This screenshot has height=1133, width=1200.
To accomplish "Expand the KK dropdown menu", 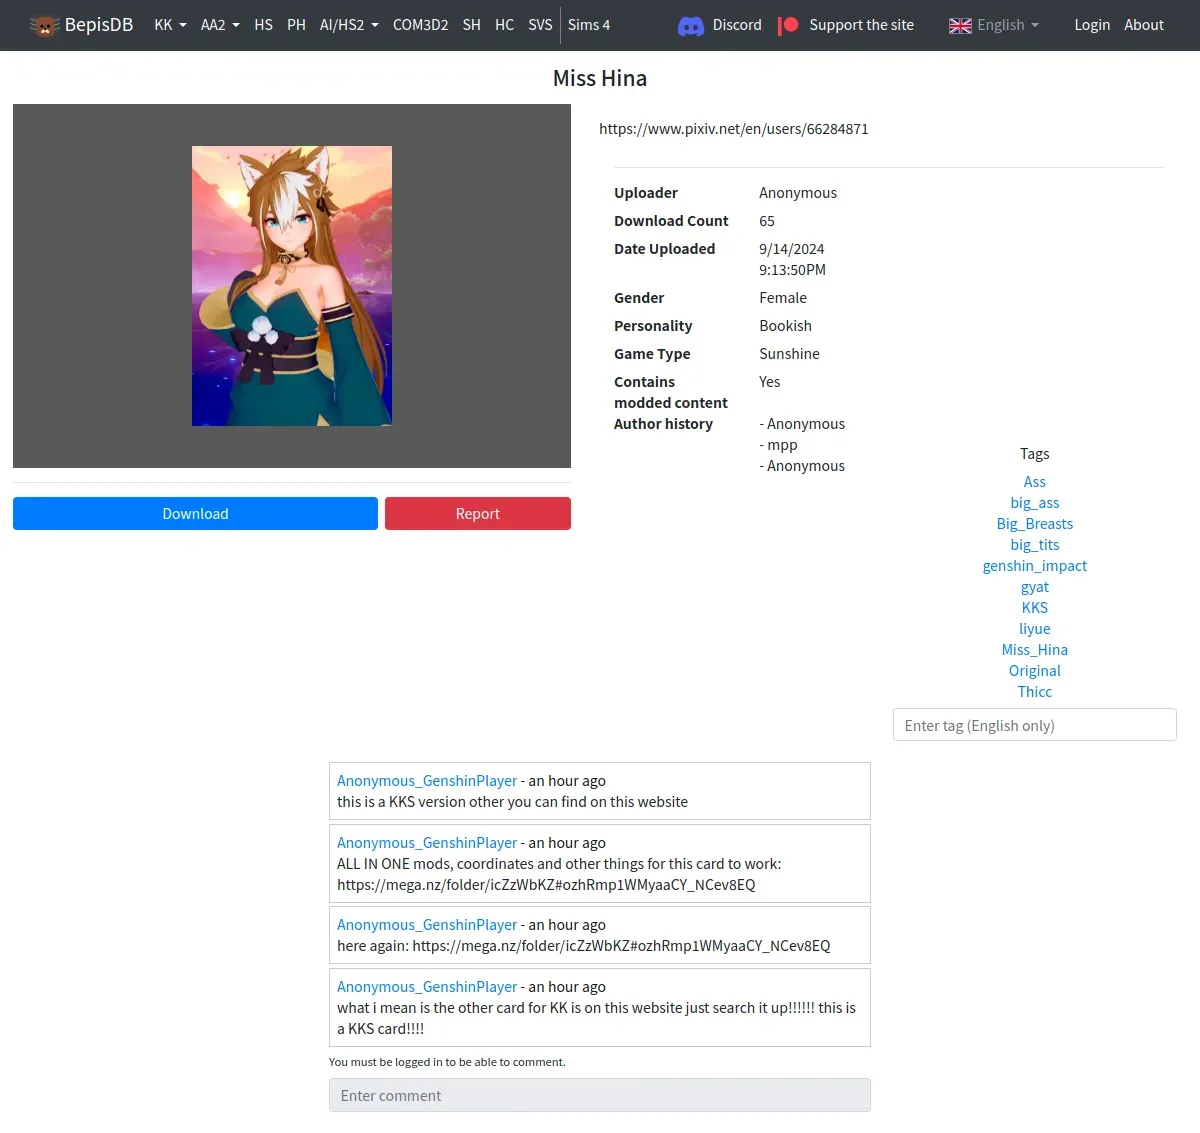I will (x=171, y=25).
